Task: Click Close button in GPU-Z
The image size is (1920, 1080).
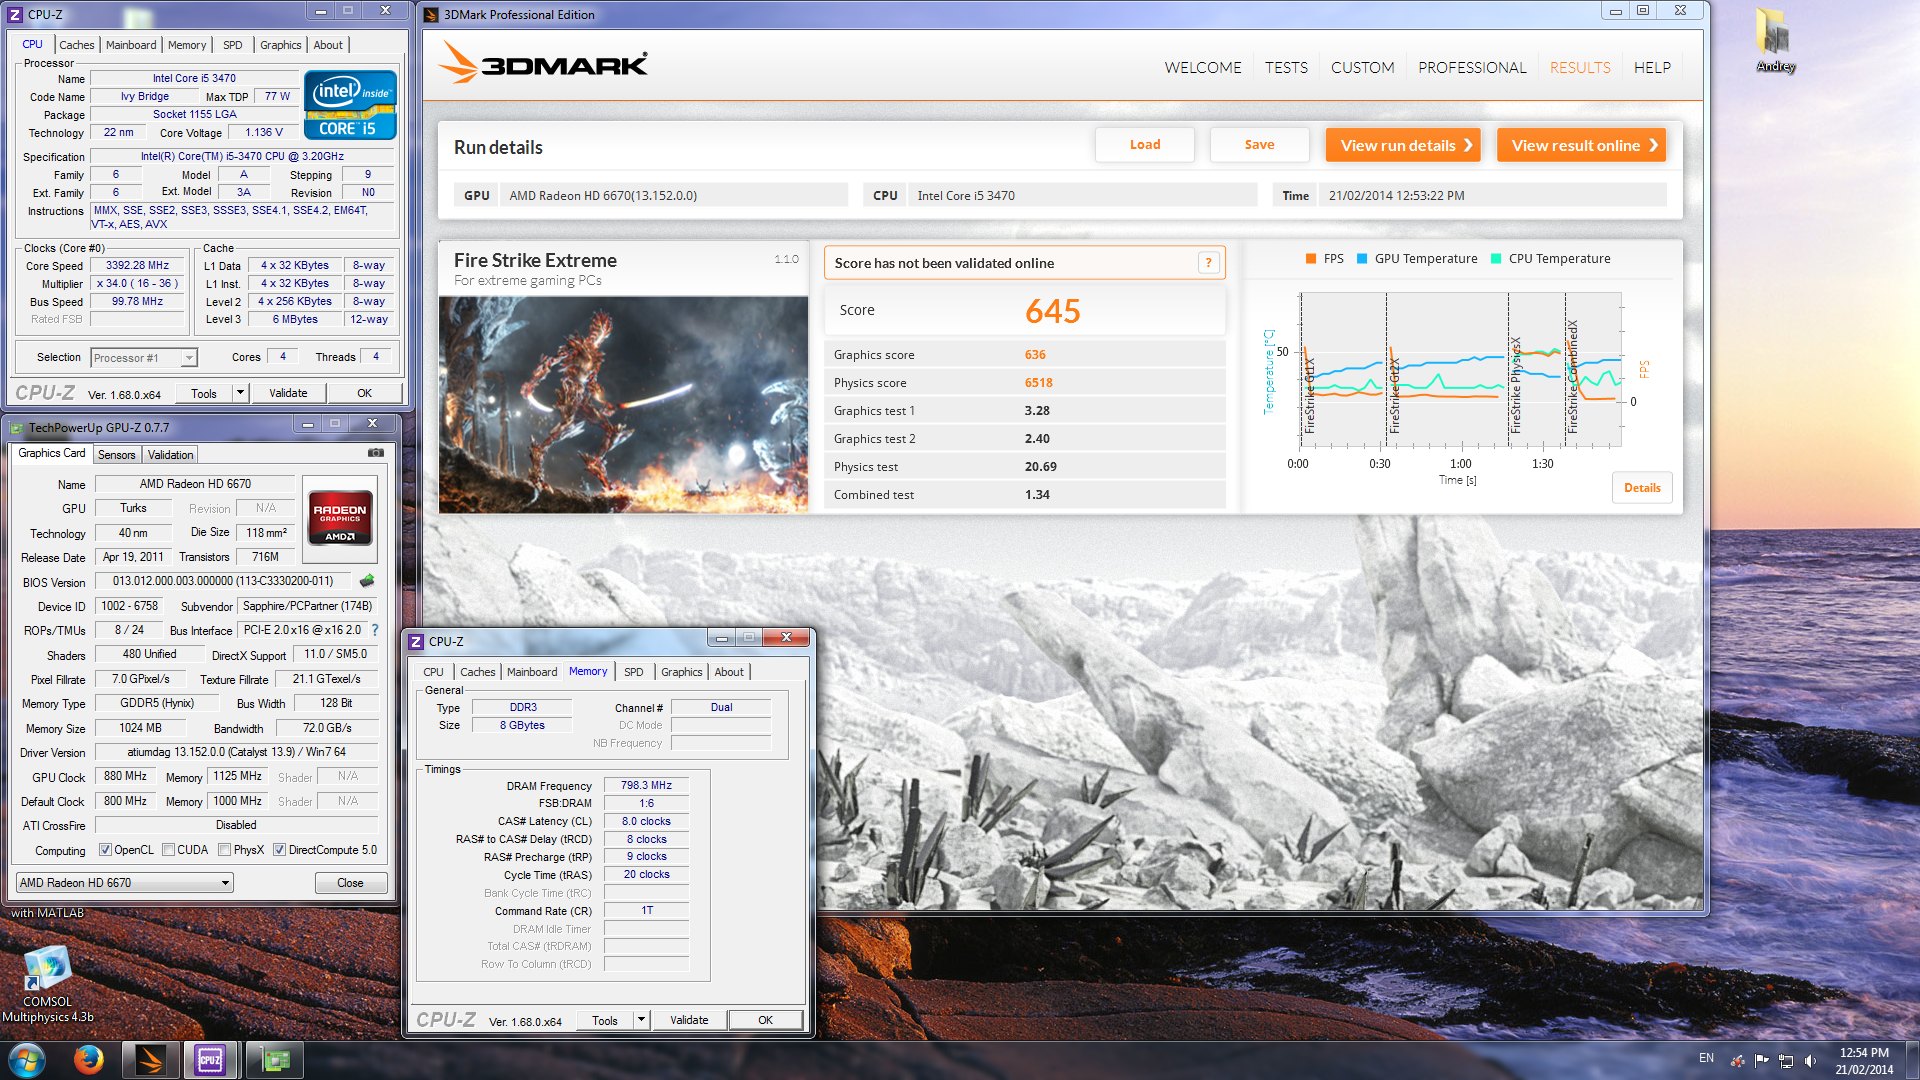Action: coord(350,882)
